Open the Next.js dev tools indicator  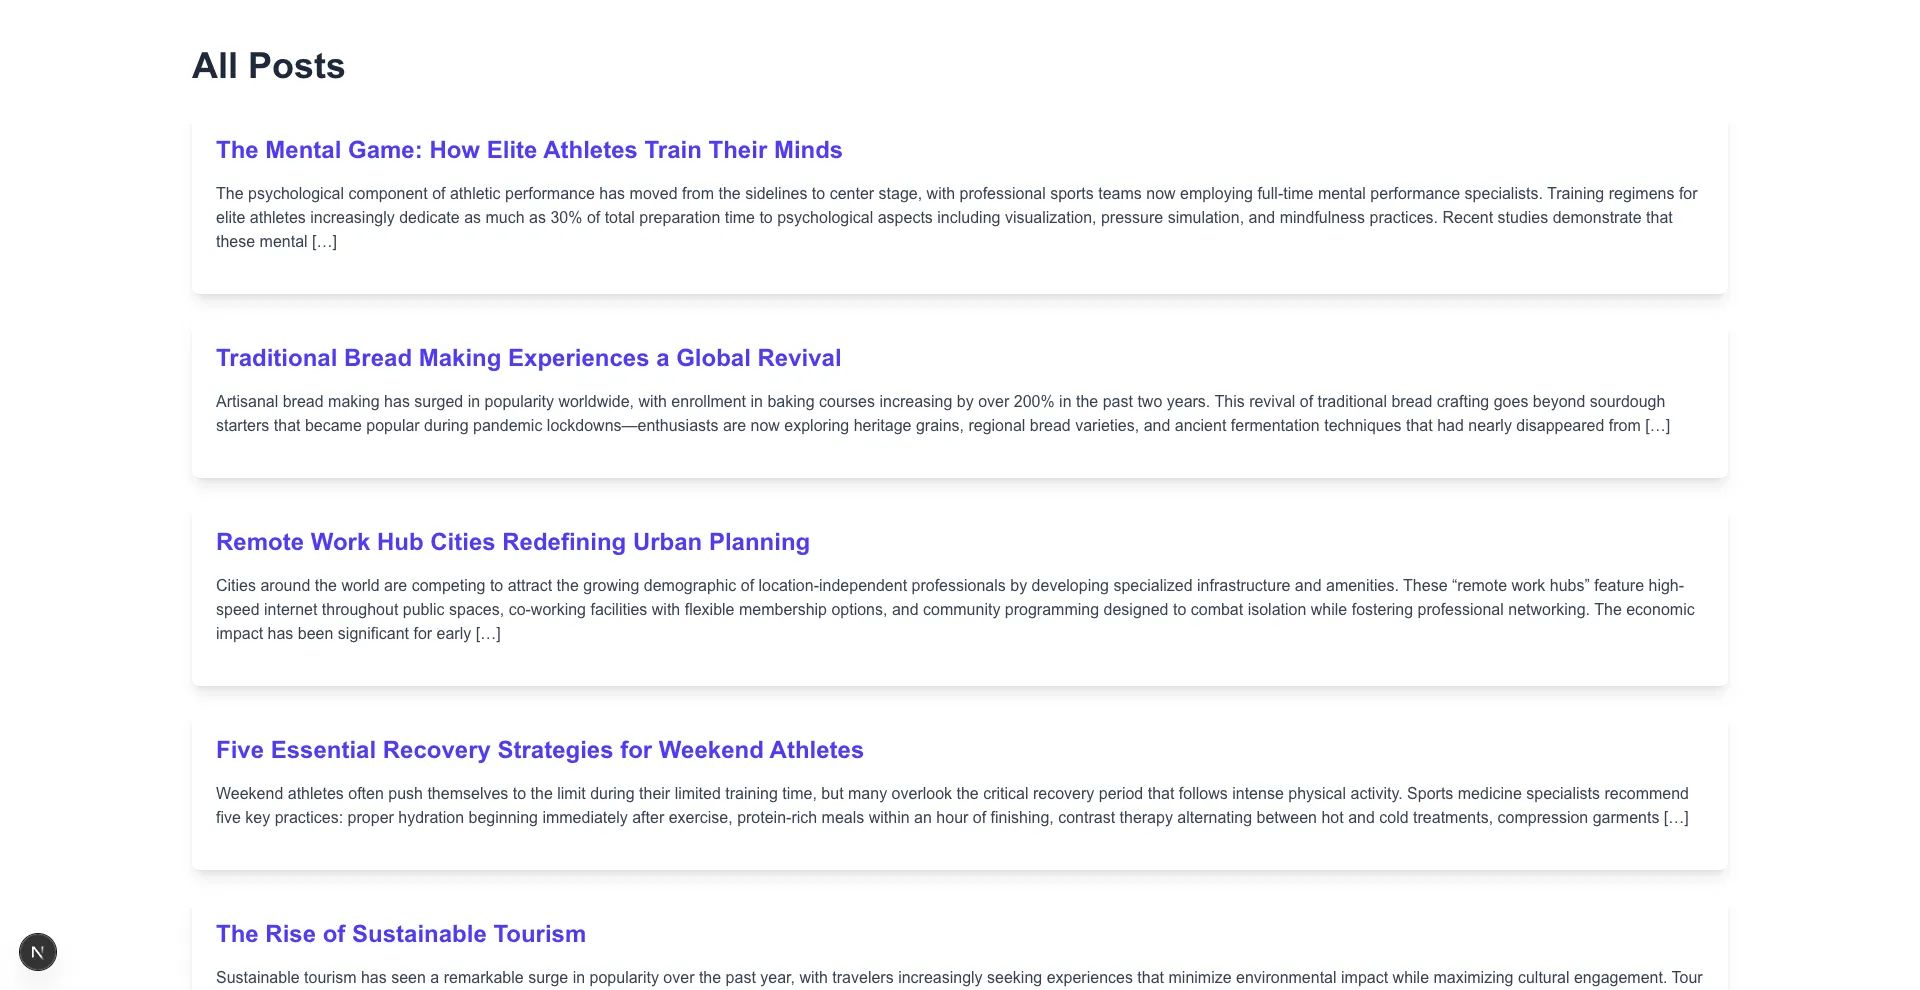click(38, 952)
